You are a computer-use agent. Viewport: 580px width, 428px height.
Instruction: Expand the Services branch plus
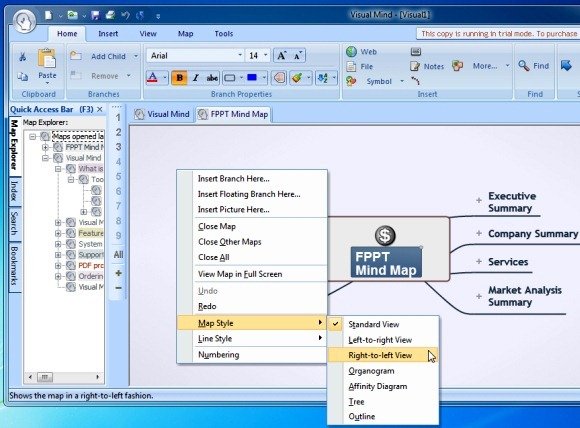point(479,262)
